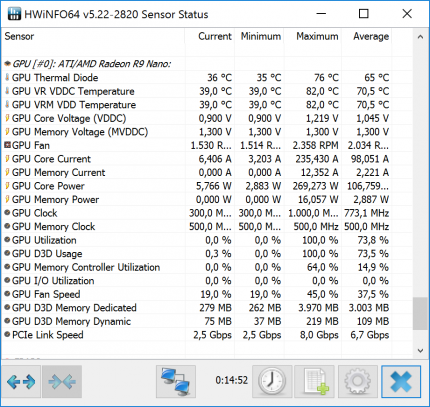Click the scrollbar up arrow
430x407 pixels.
coord(420,37)
